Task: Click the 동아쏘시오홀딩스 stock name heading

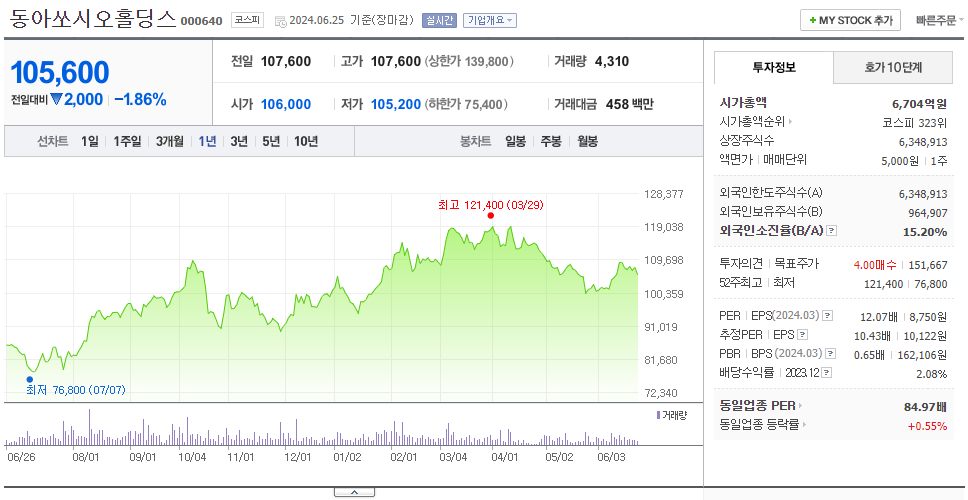Action: point(93,19)
